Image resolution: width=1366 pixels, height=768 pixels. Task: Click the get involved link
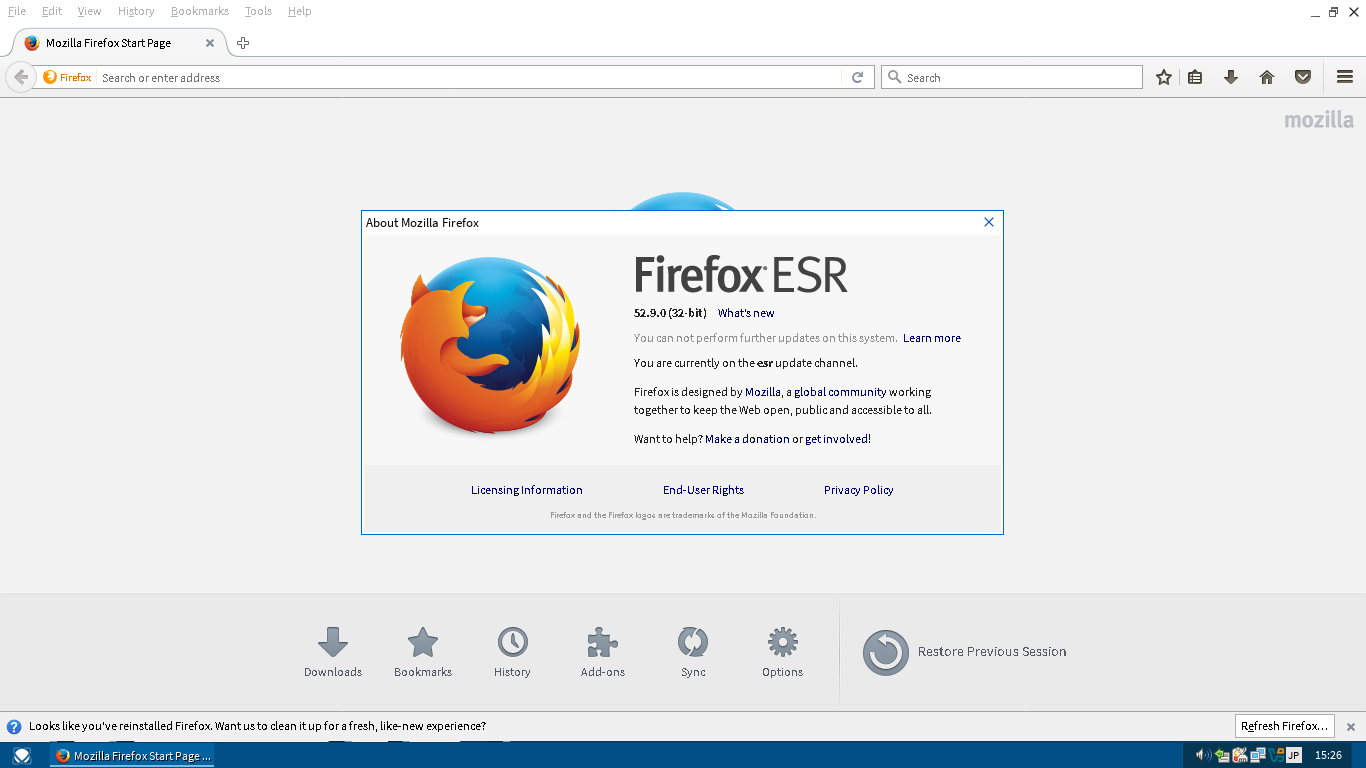click(x=836, y=439)
